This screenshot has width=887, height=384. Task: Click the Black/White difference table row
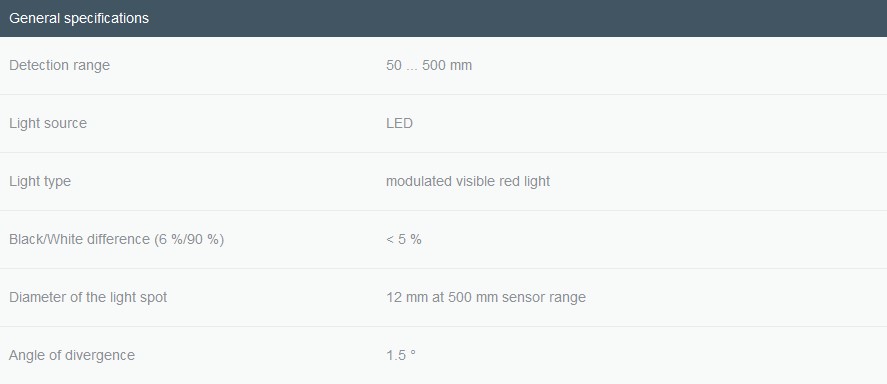click(444, 239)
